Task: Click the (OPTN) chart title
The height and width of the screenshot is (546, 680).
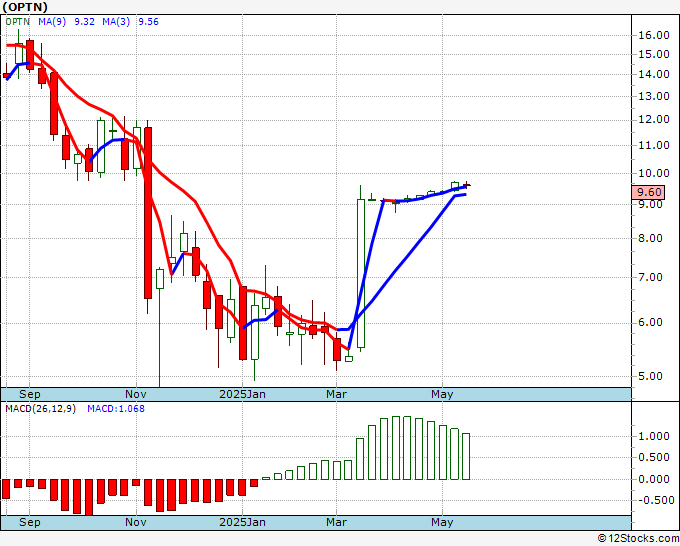Action: (25, 7)
